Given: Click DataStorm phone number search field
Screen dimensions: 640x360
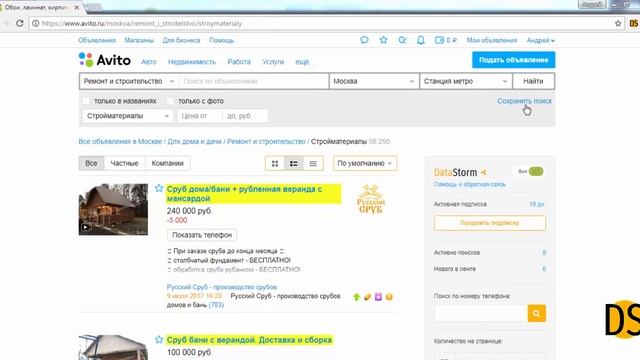Looking at the screenshot, I should [x=481, y=313].
